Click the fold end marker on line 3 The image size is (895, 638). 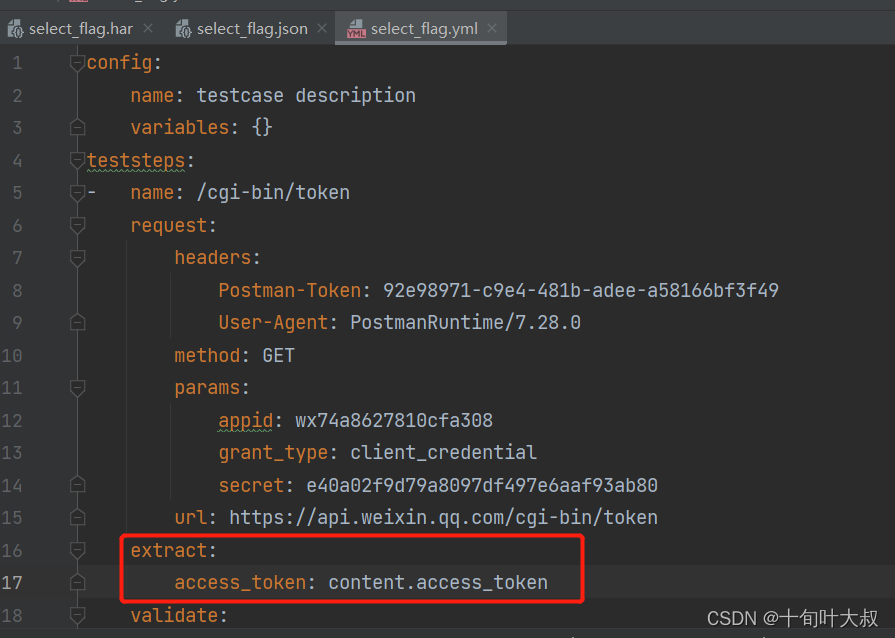(77, 127)
